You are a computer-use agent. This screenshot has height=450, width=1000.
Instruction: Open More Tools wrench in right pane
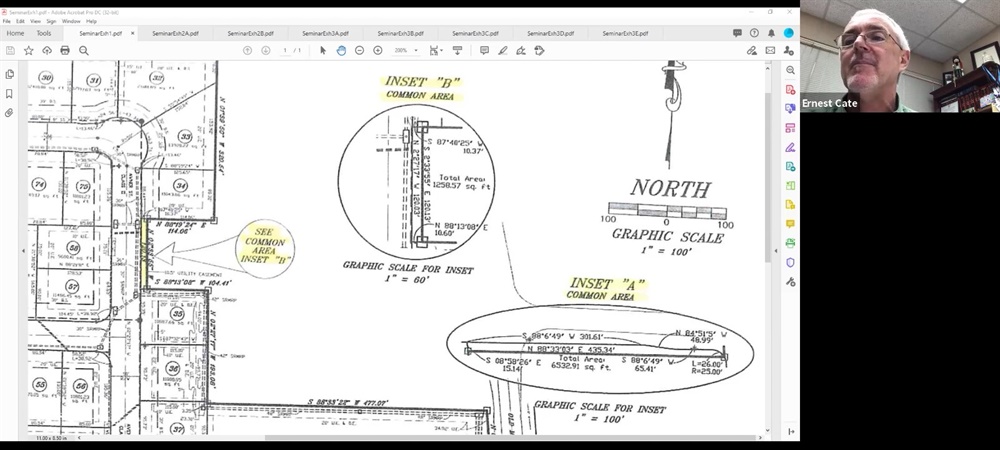click(x=790, y=281)
